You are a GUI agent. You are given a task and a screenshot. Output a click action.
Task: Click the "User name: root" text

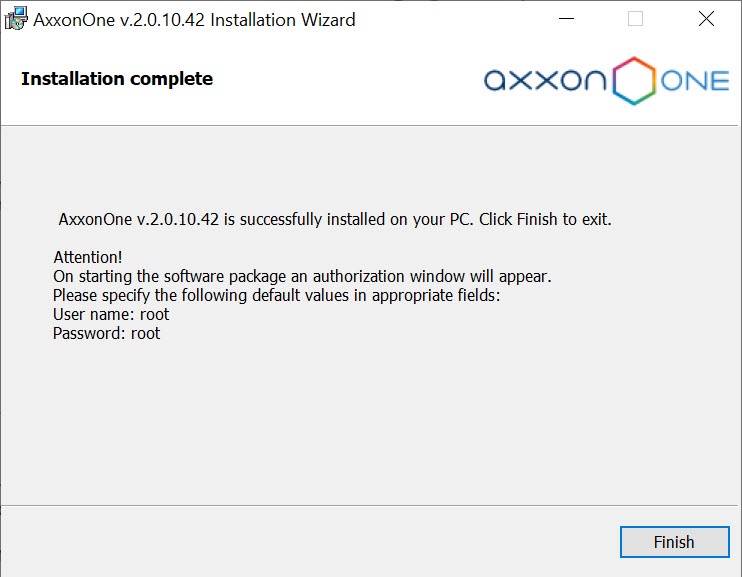111,314
